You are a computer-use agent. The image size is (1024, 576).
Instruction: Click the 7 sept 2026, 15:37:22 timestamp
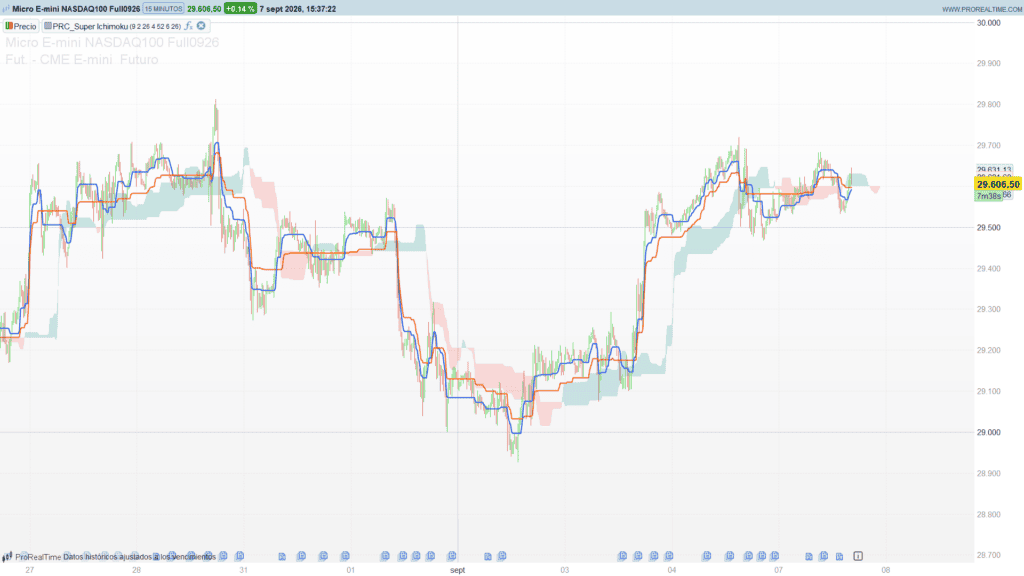pos(298,9)
